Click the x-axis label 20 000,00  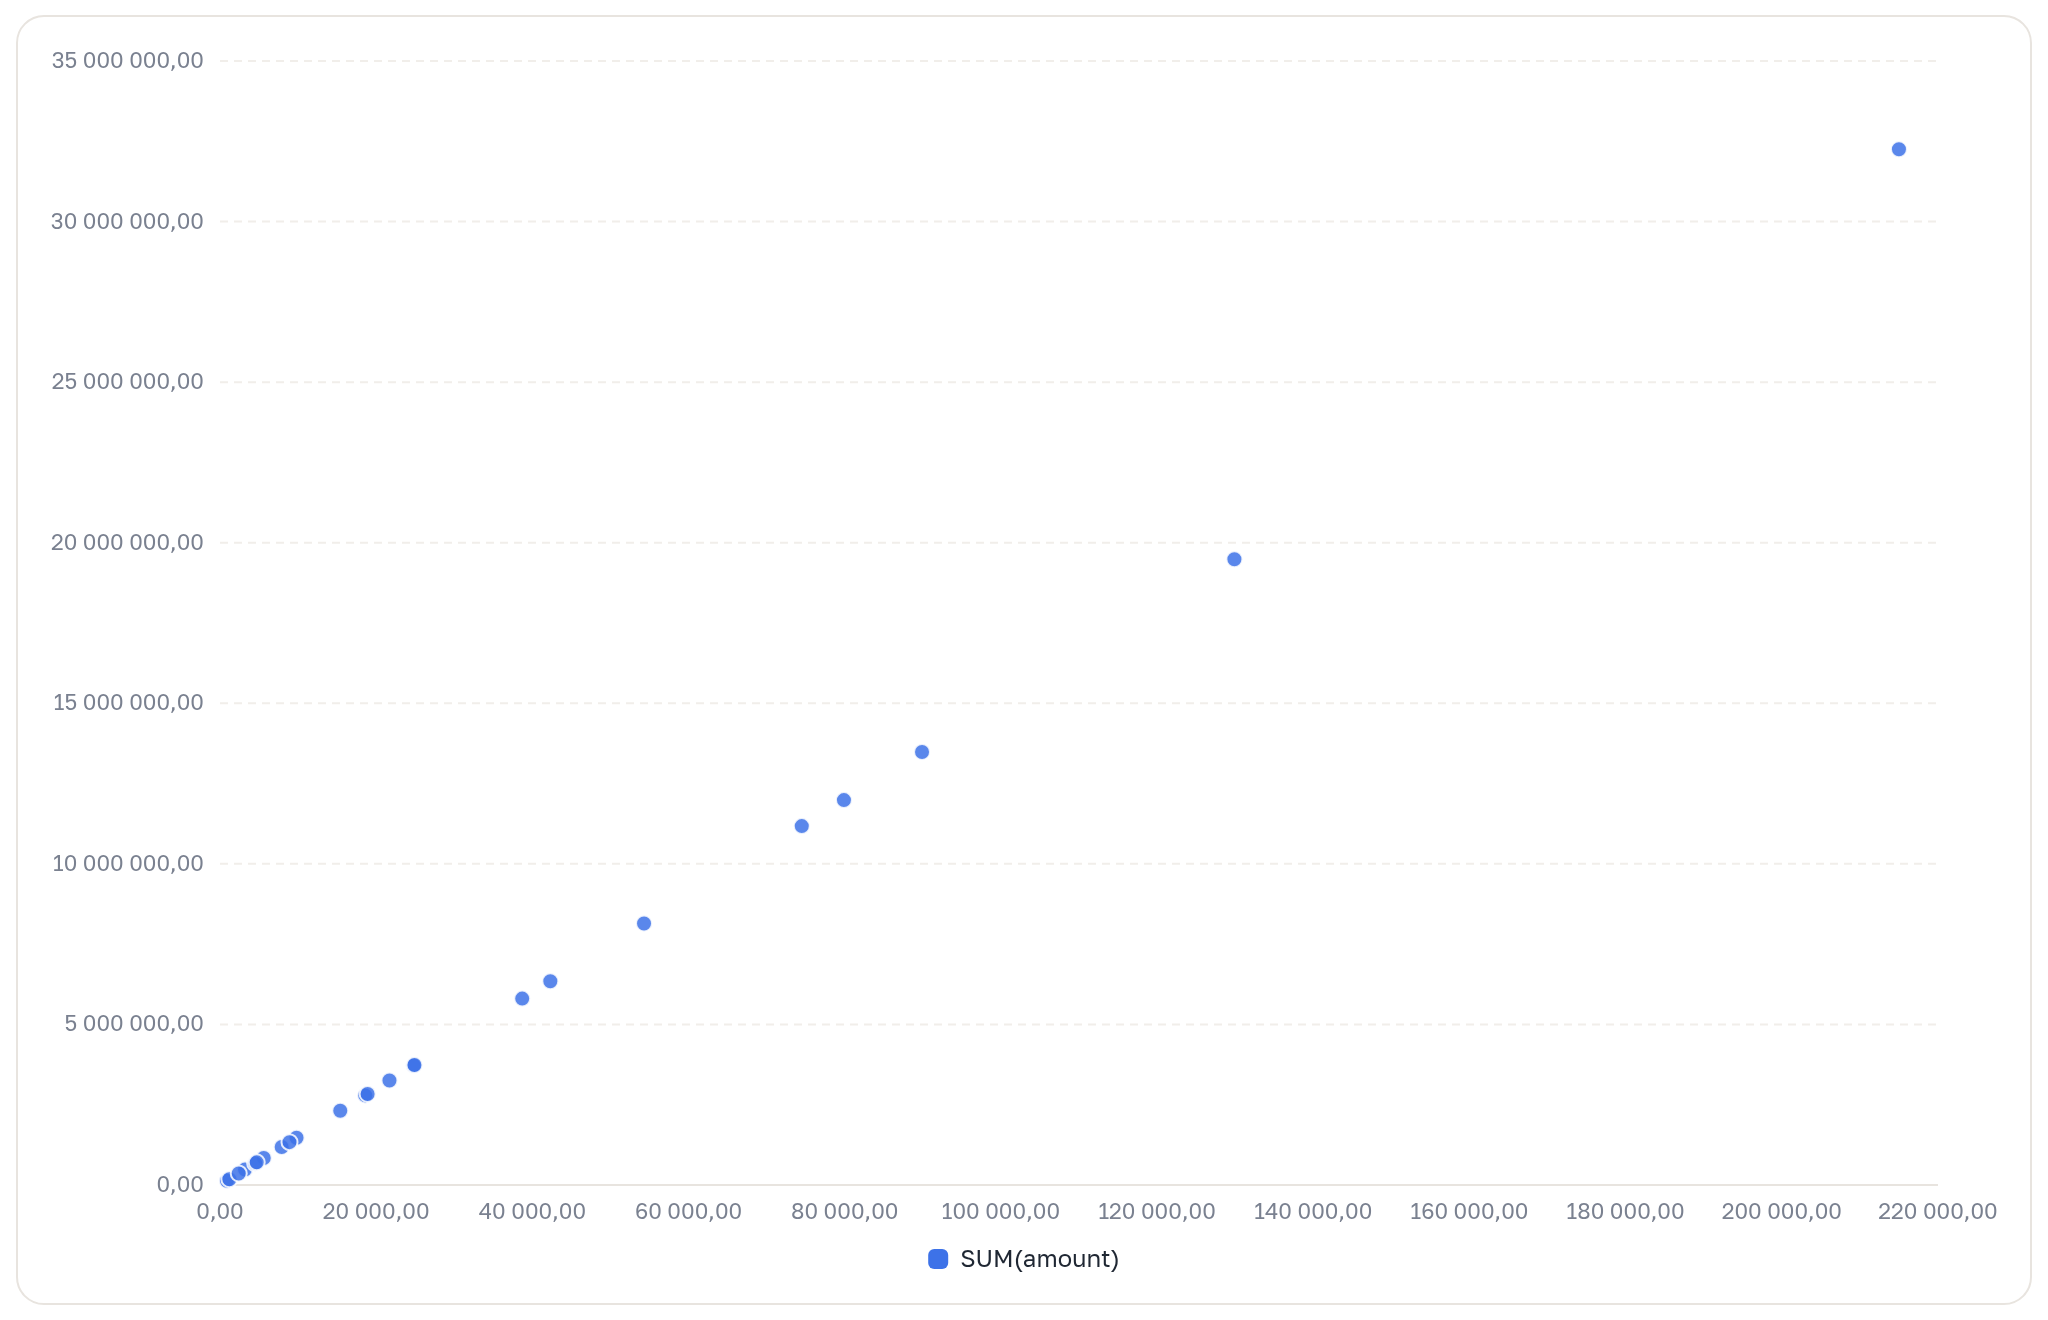point(376,1211)
